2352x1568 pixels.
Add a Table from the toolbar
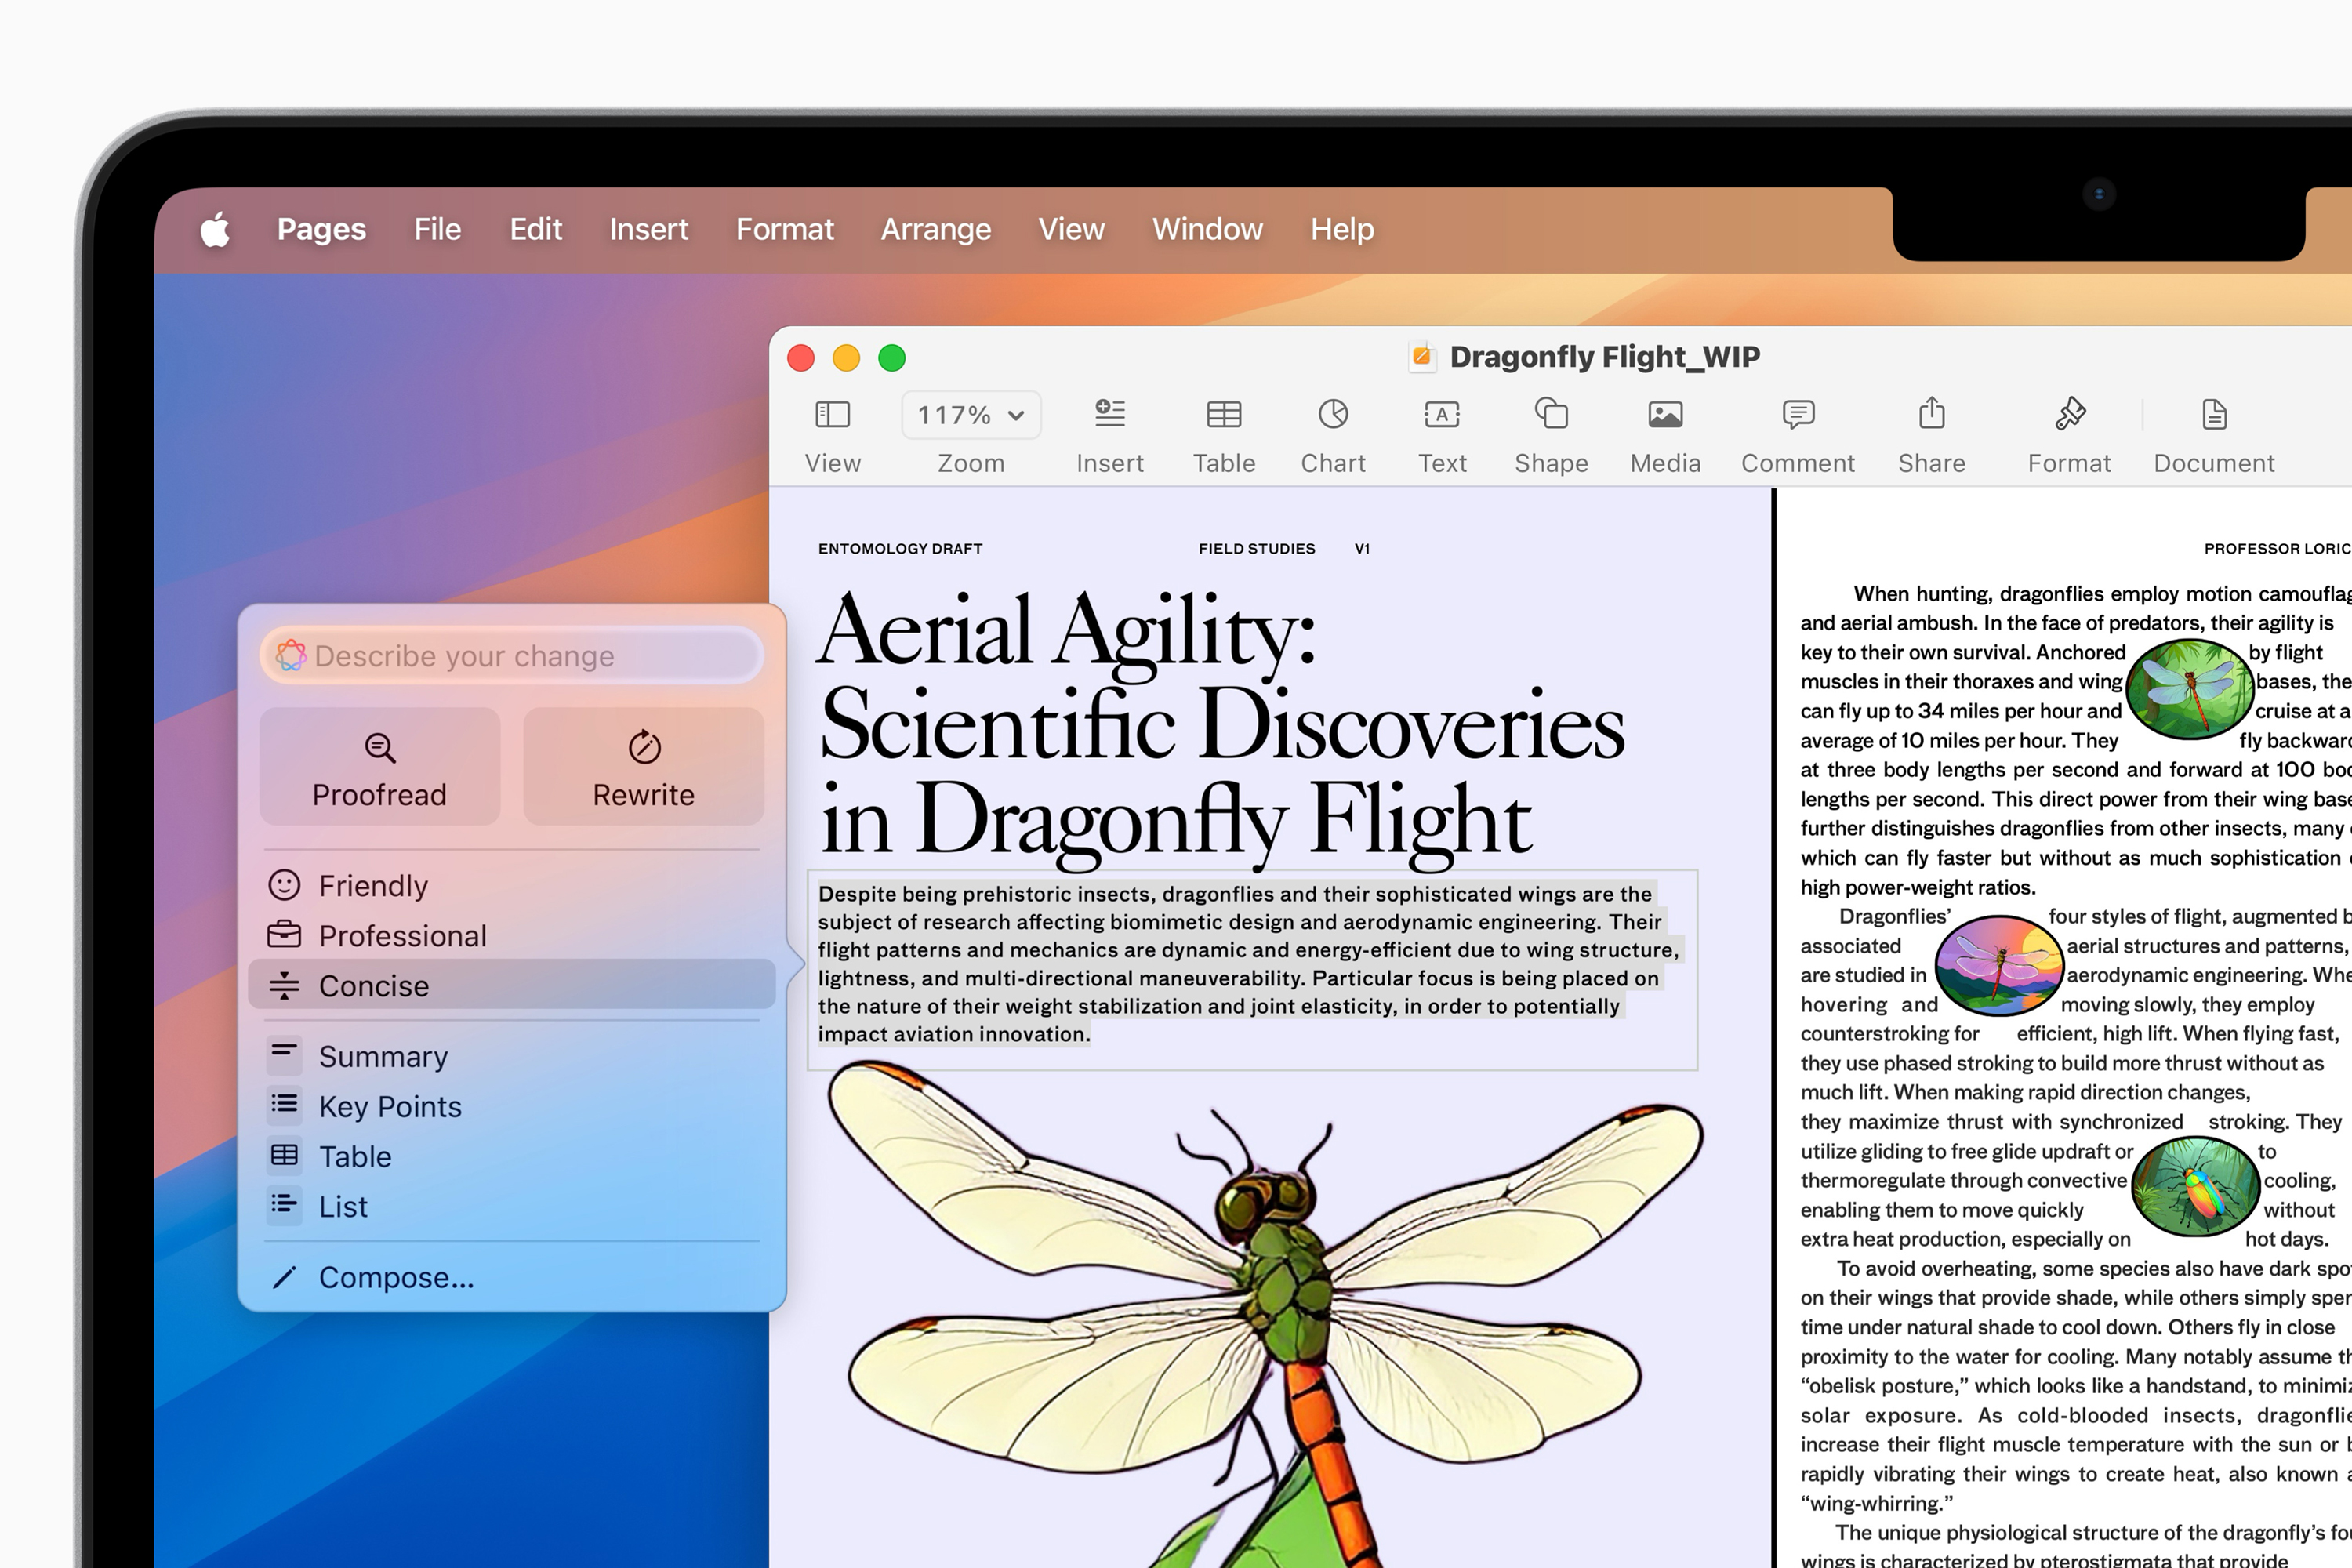1223,414
